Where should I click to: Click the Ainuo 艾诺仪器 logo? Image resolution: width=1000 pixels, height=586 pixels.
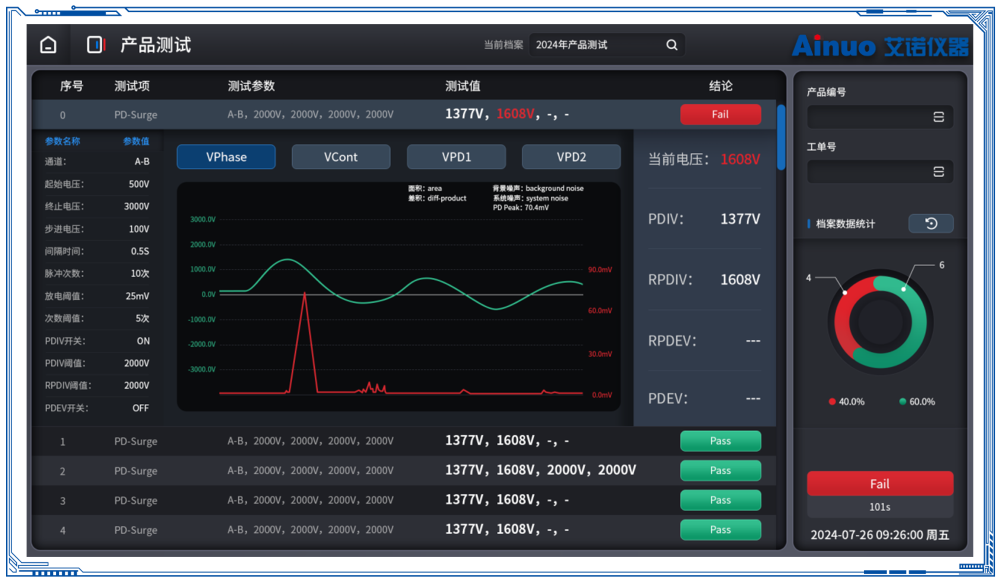pos(880,46)
